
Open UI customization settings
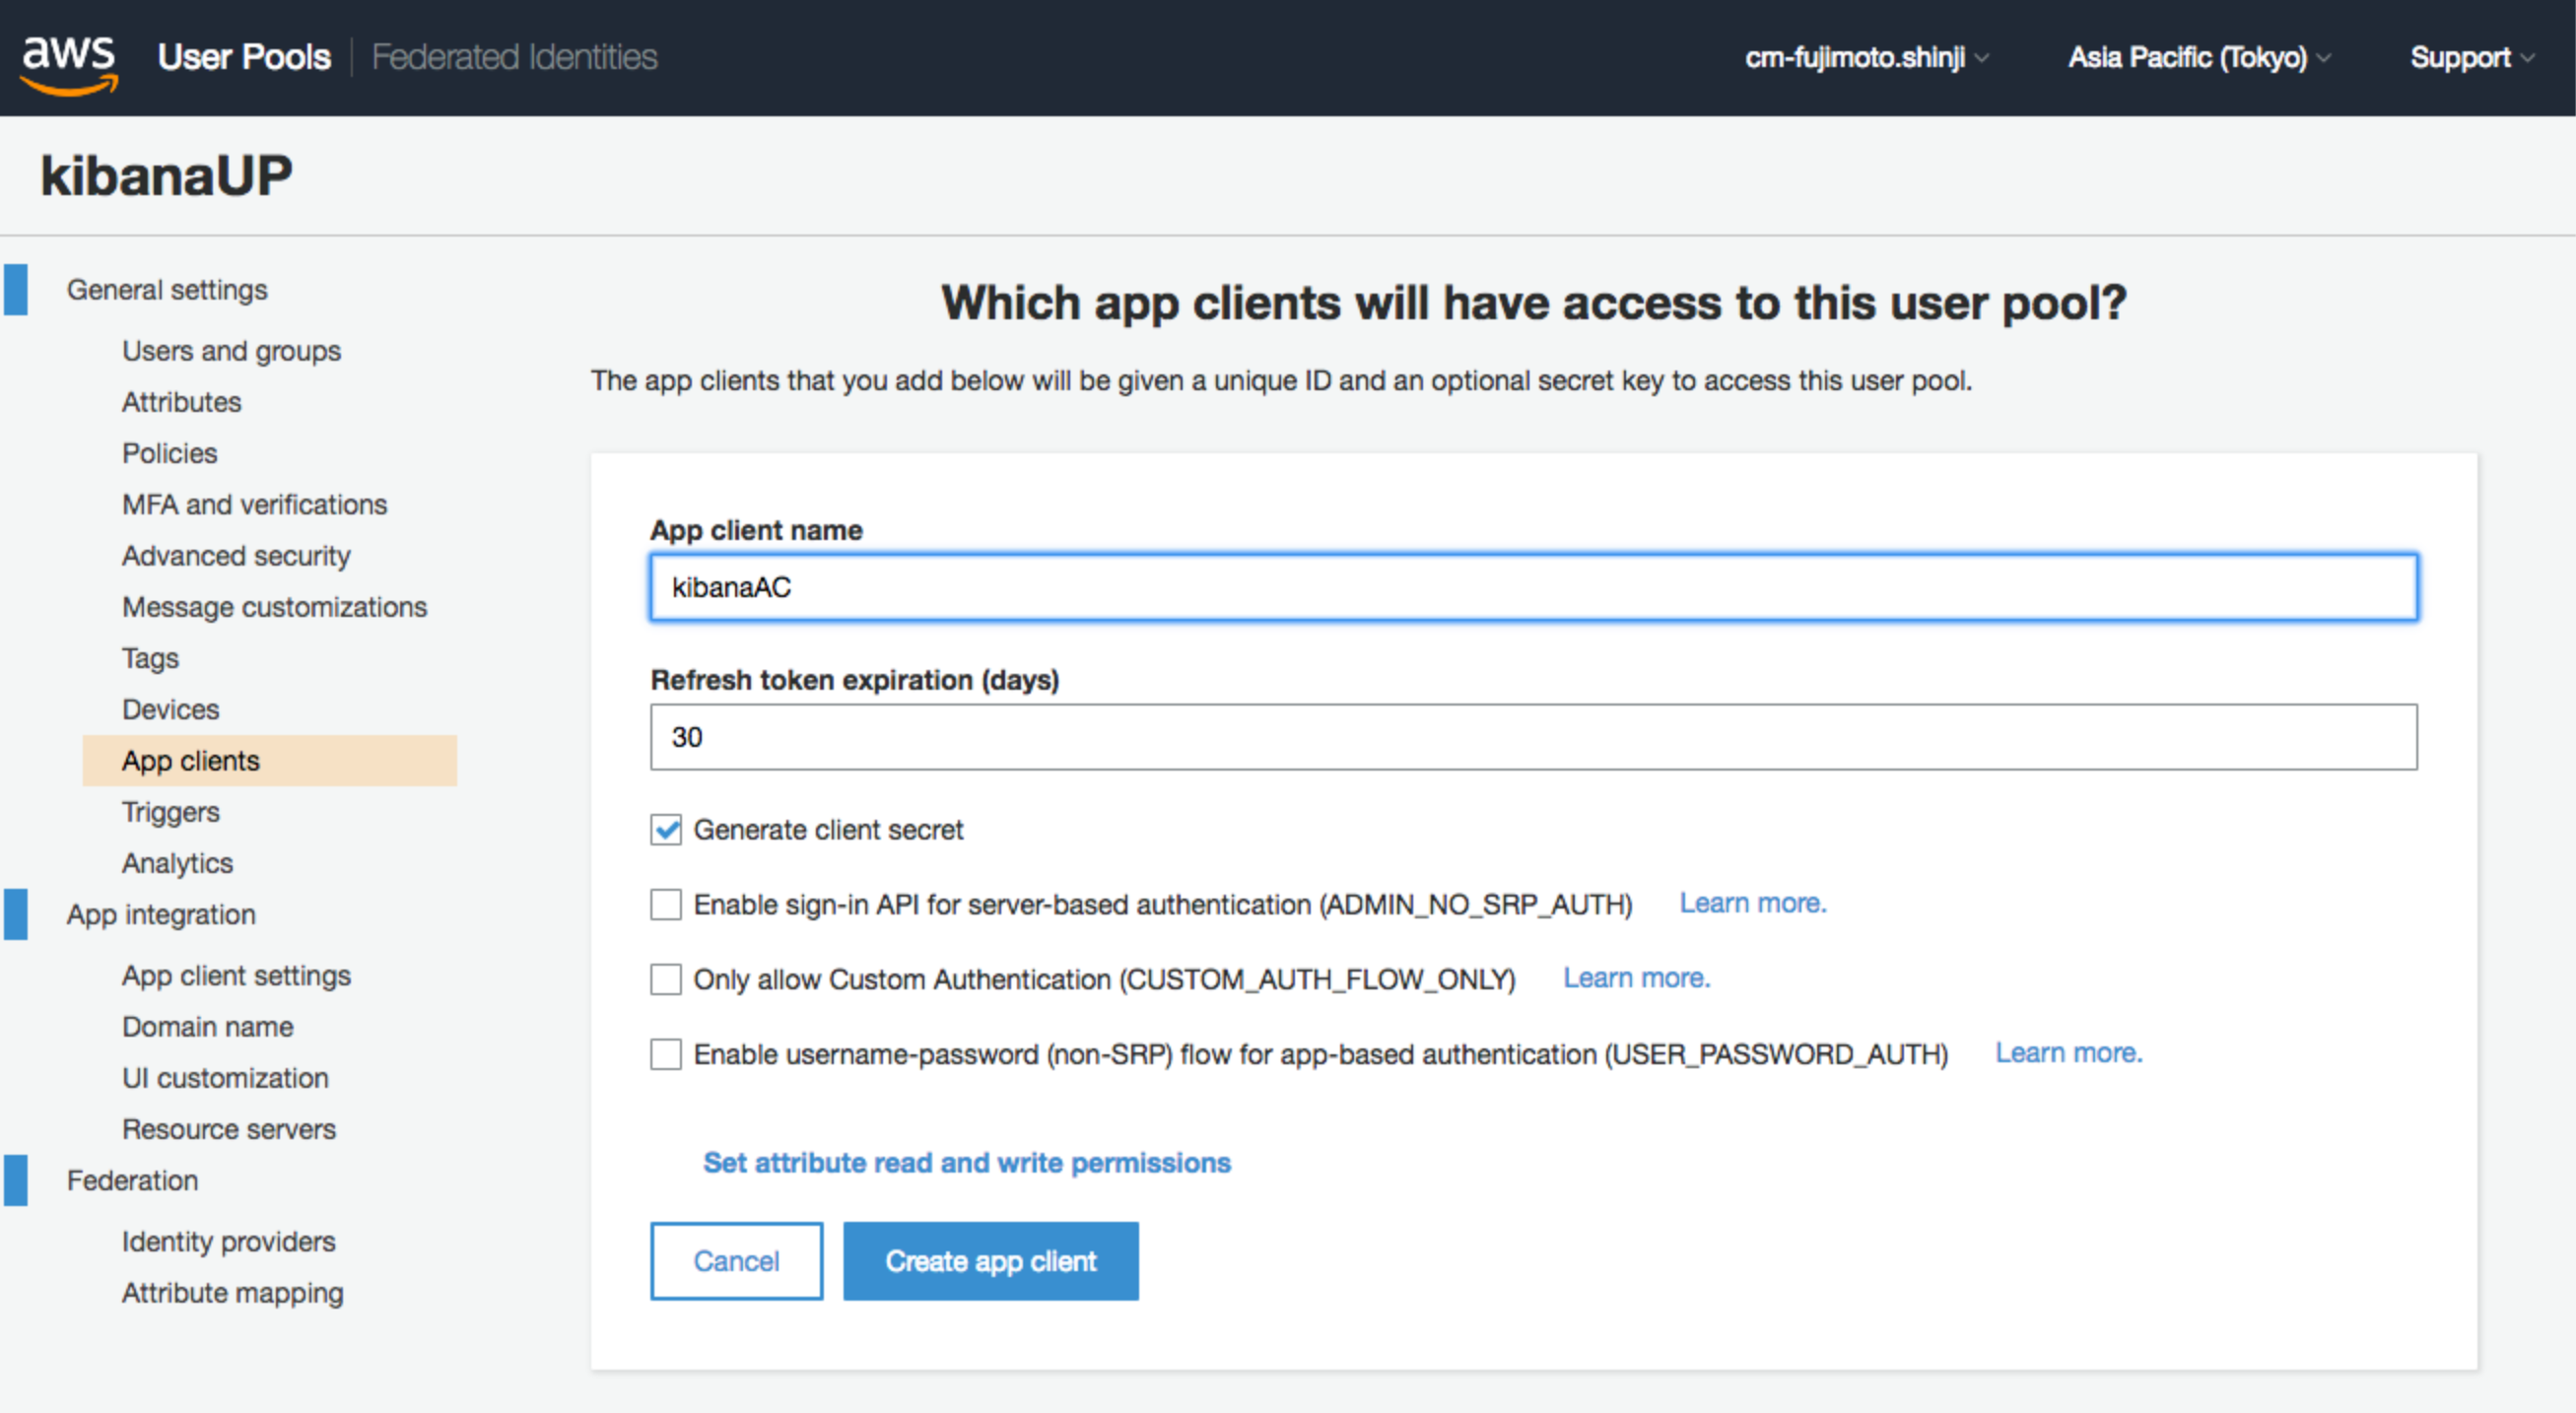pyautogui.click(x=225, y=1078)
